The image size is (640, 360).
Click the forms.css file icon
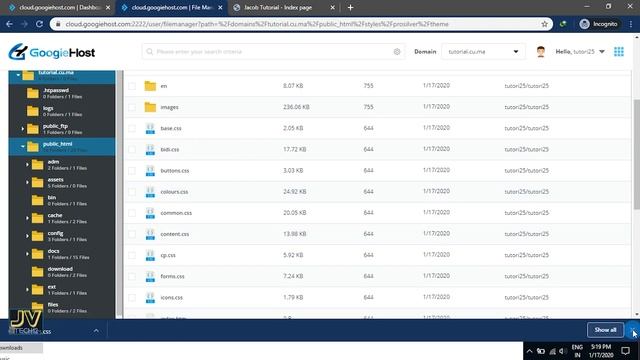coord(150,277)
